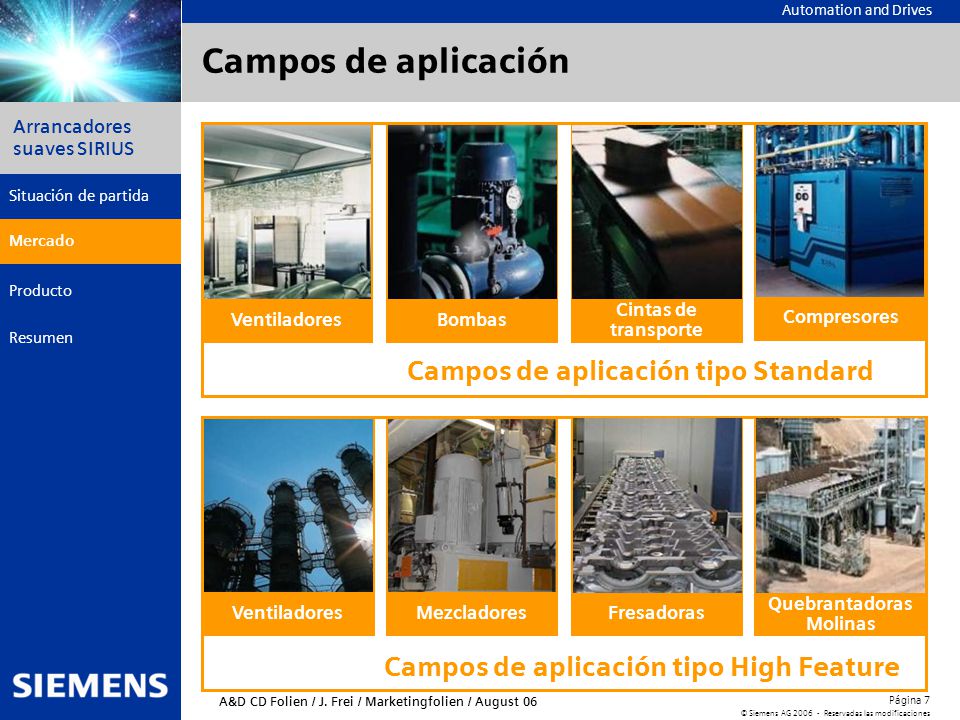960x720 pixels.
Task: Select the Campos de aplicación slide title
Action: pos(385,62)
